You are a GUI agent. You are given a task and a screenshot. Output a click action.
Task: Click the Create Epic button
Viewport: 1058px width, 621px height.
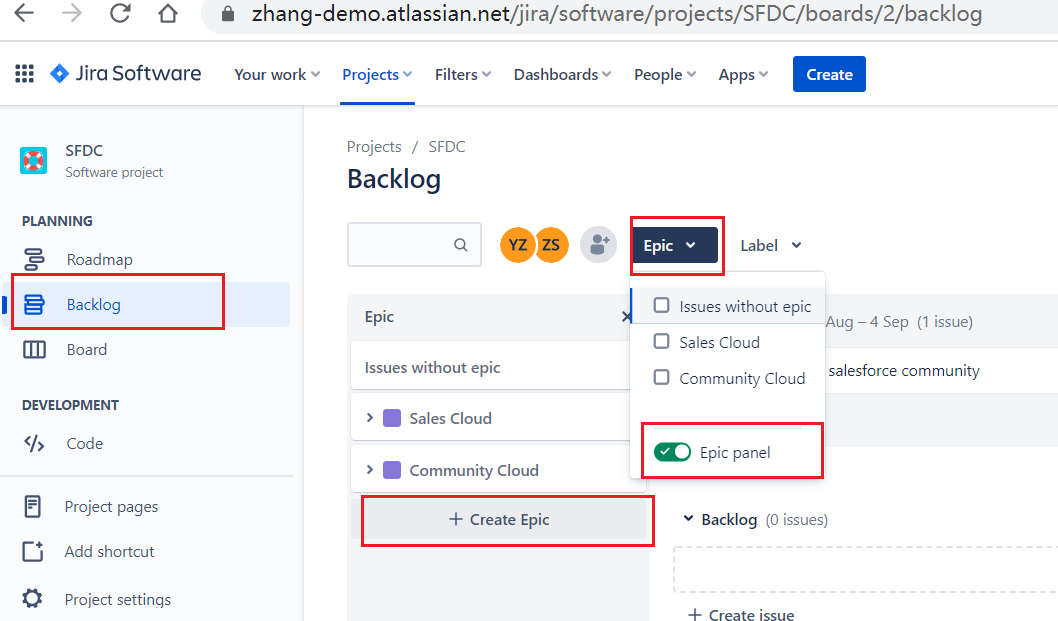pos(499,519)
